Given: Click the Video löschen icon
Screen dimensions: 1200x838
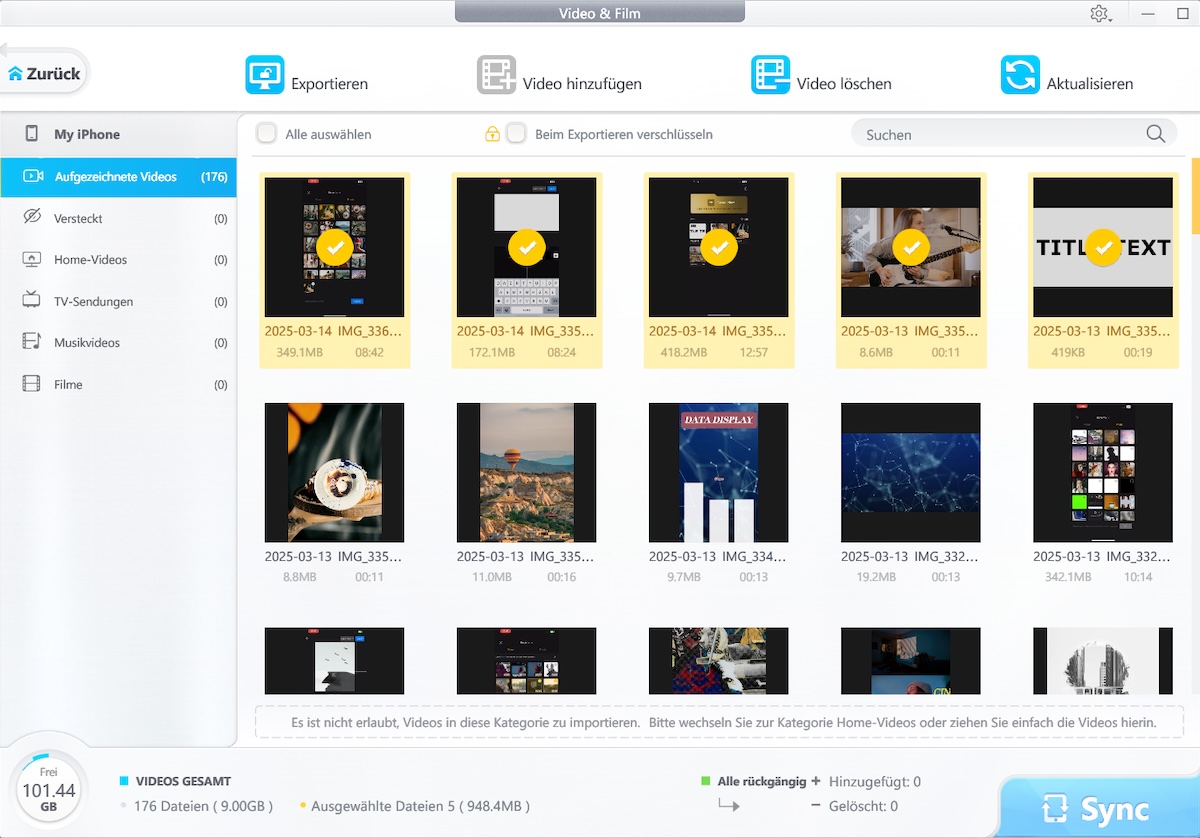Looking at the screenshot, I should (770, 75).
